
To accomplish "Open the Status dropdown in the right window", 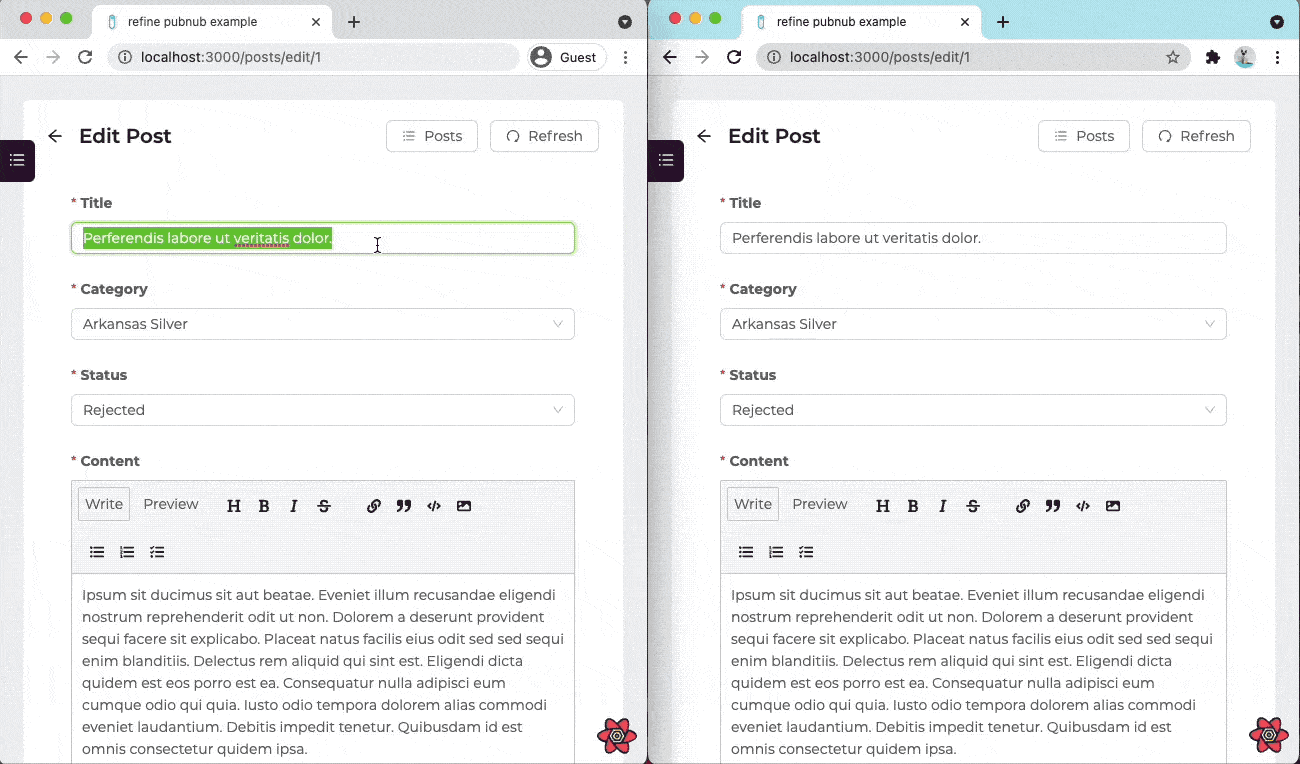I will pos(973,410).
